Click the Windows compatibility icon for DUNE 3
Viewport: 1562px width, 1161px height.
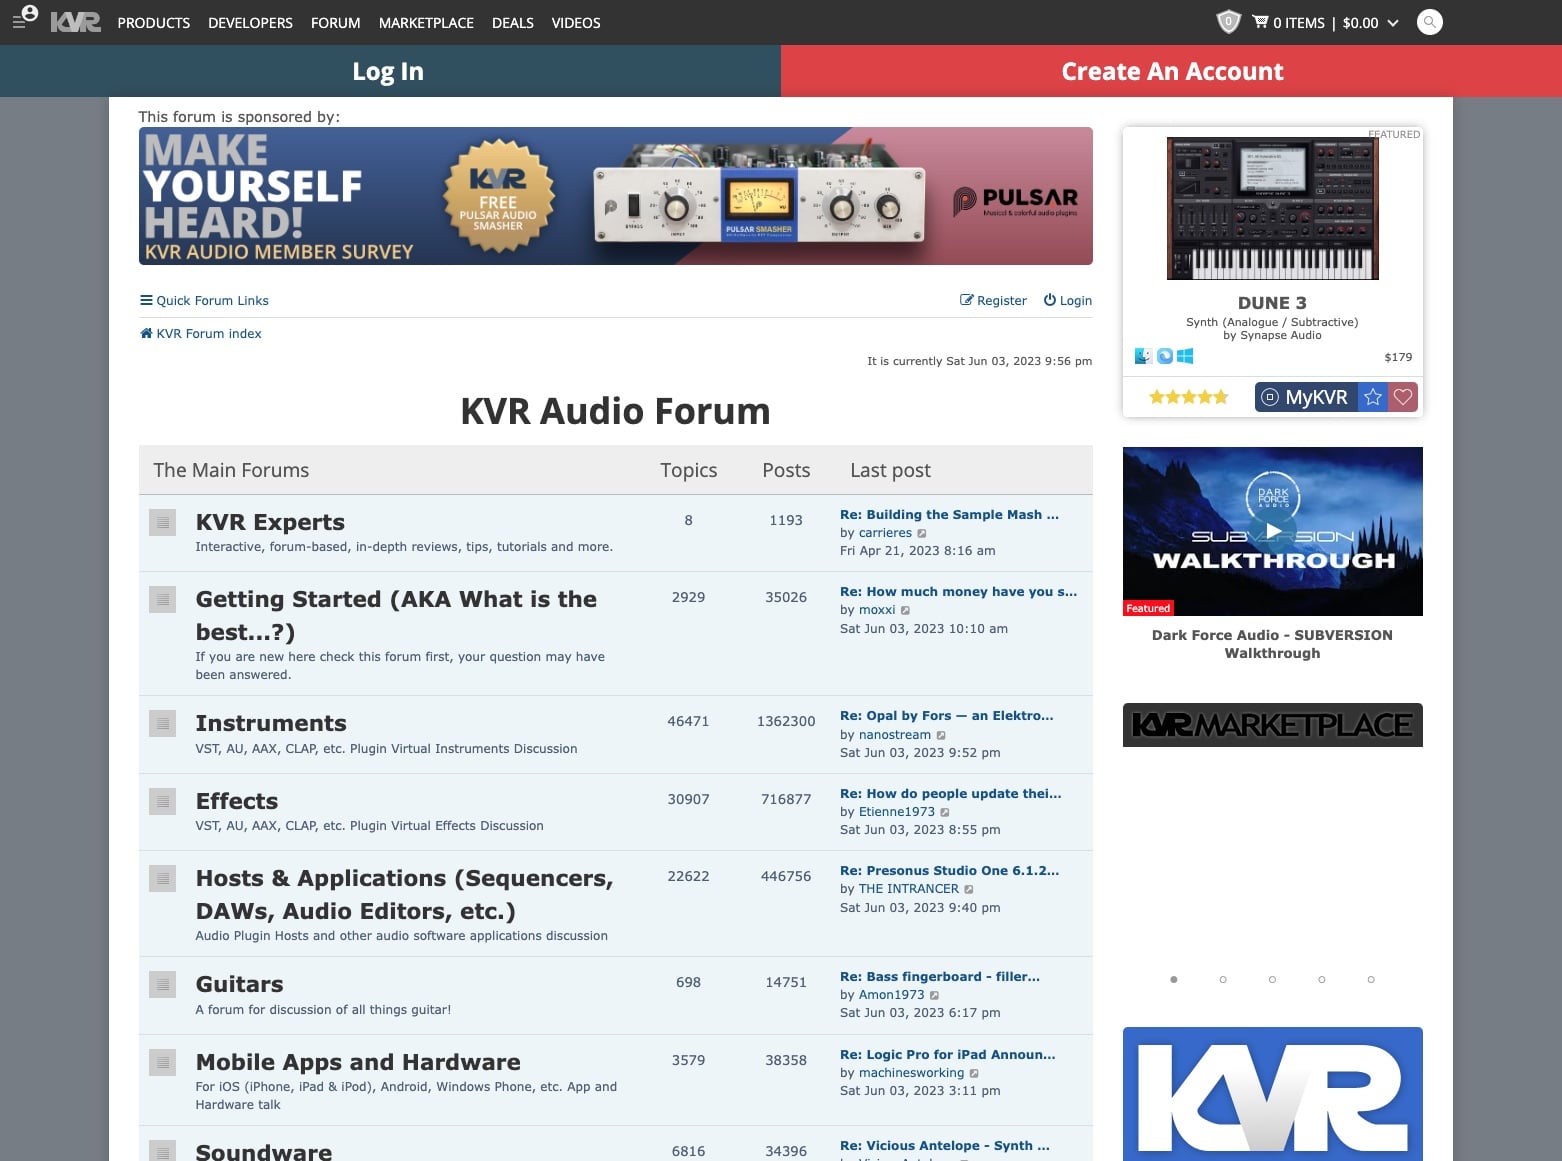pos(1186,355)
